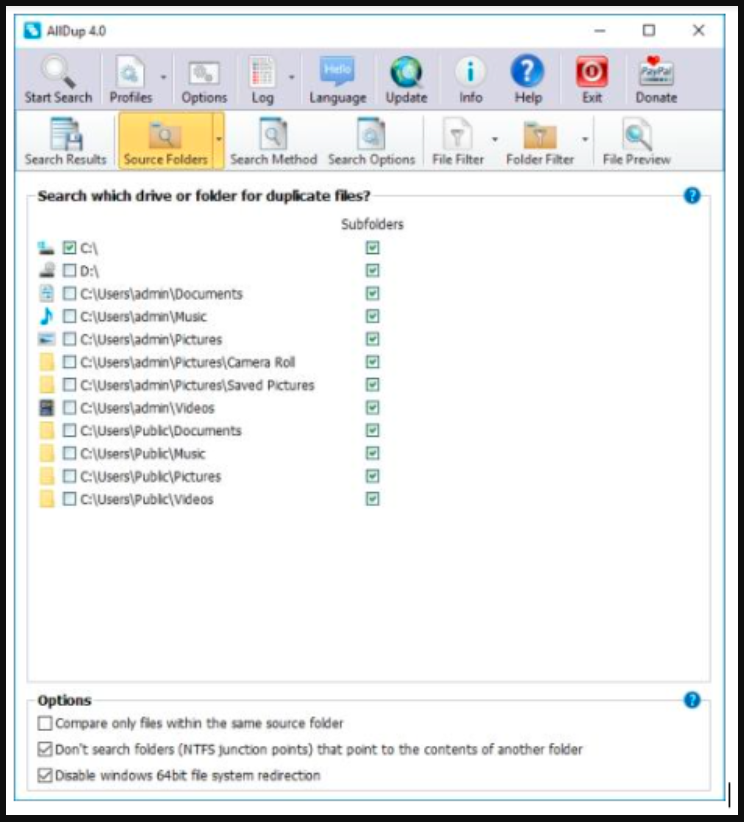Screen dimensions: 744x822
Task: Click the red Exit icon
Action: [592, 72]
